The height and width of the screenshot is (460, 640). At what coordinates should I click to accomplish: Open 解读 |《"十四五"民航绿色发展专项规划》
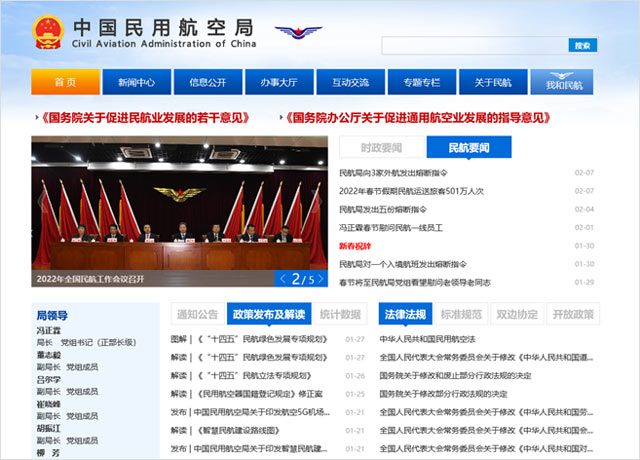tap(249, 358)
